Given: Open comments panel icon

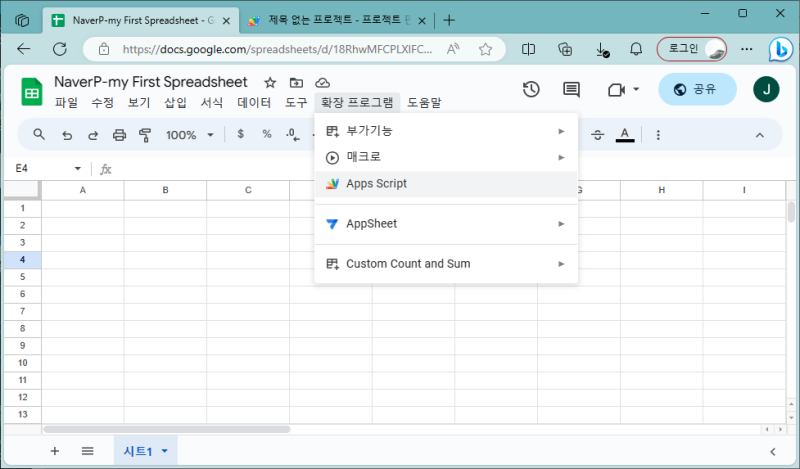Looking at the screenshot, I should (571, 89).
